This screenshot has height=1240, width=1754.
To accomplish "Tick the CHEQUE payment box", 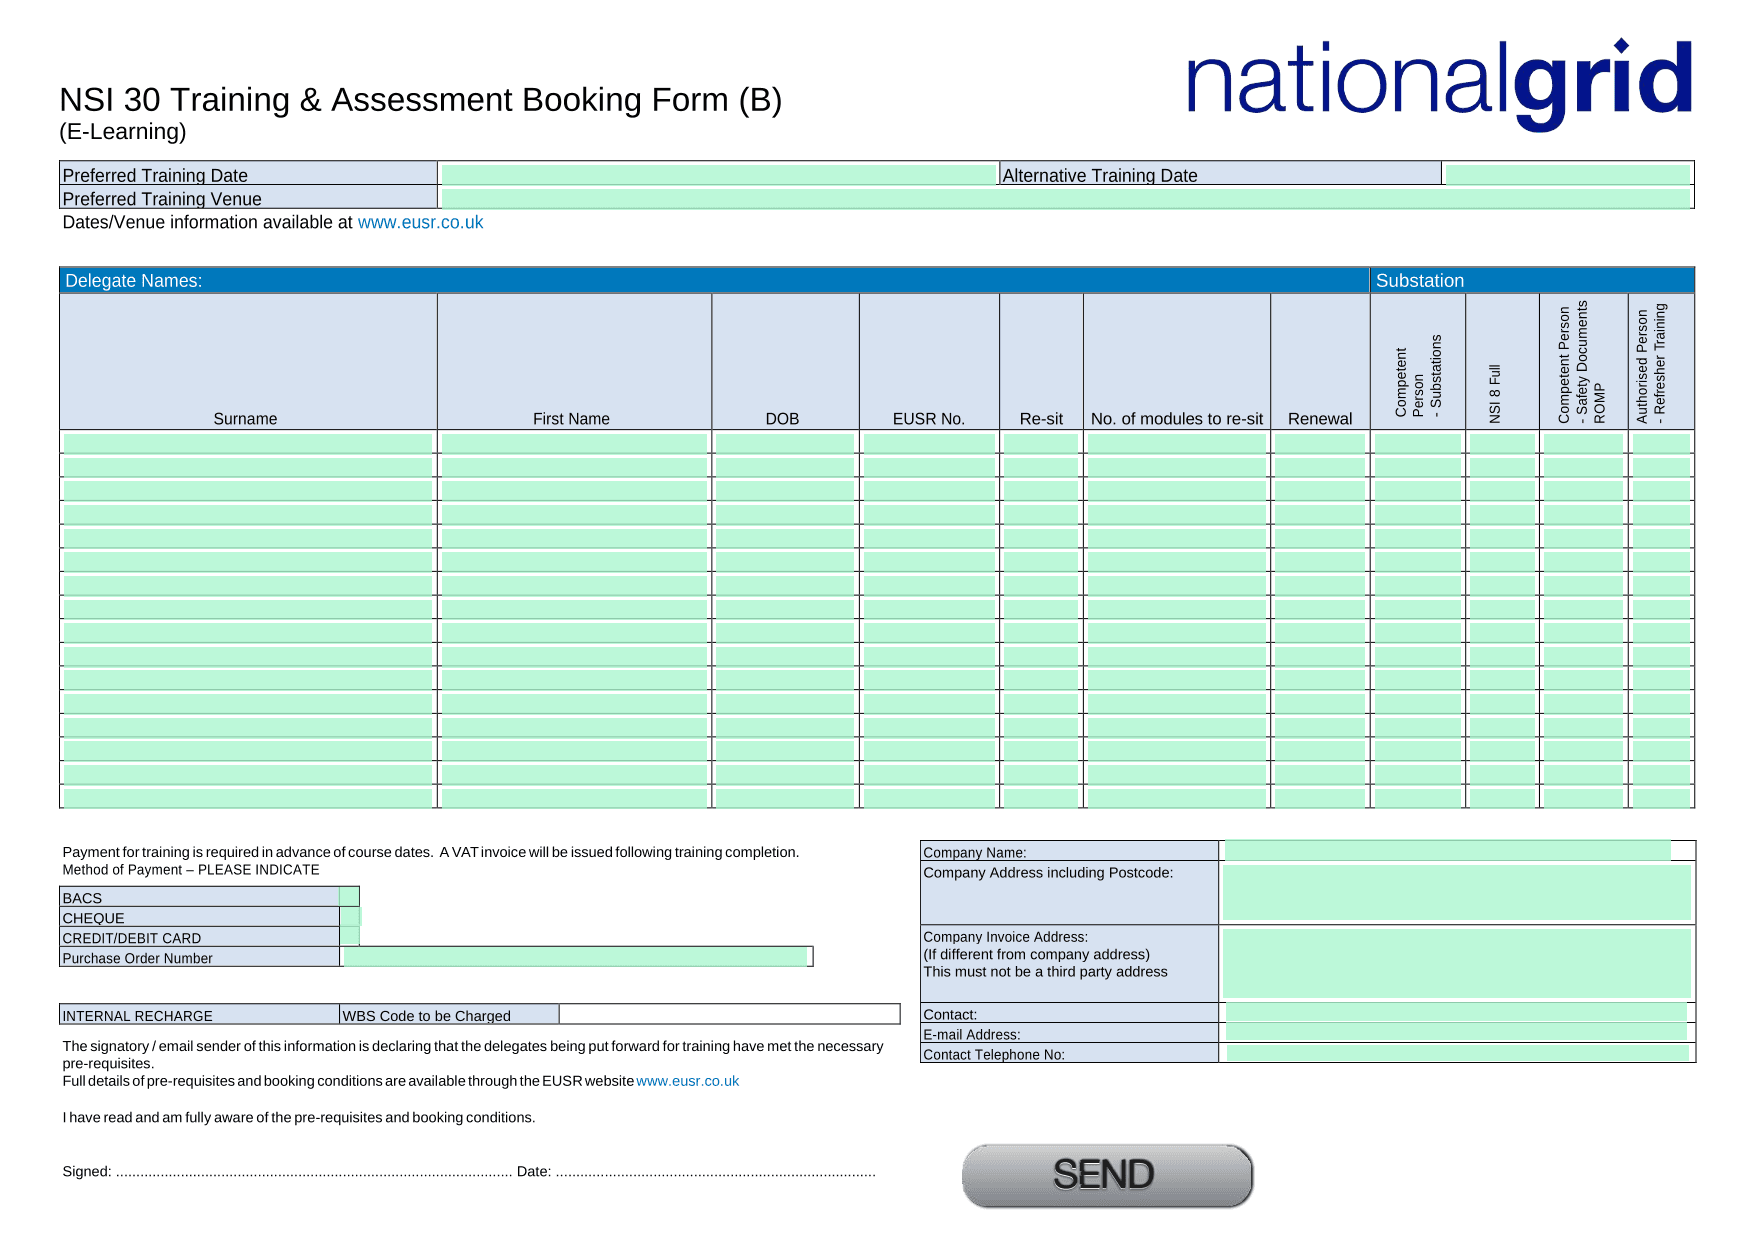I will 349,917.
